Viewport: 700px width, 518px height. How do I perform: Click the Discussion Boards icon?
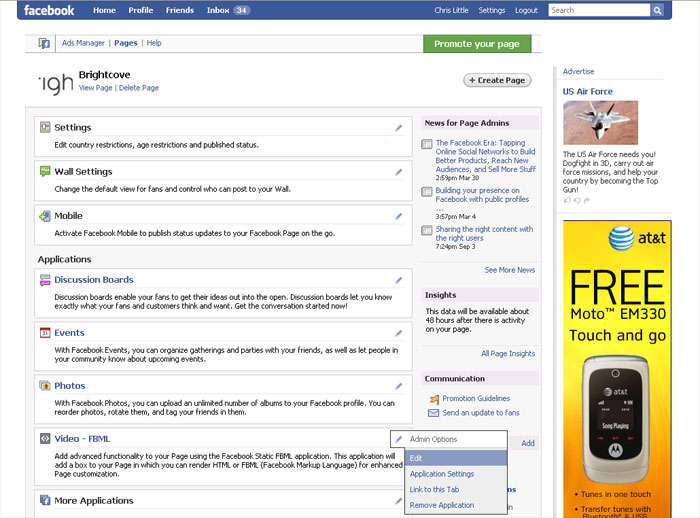pyautogui.click(x=45, y=280)
